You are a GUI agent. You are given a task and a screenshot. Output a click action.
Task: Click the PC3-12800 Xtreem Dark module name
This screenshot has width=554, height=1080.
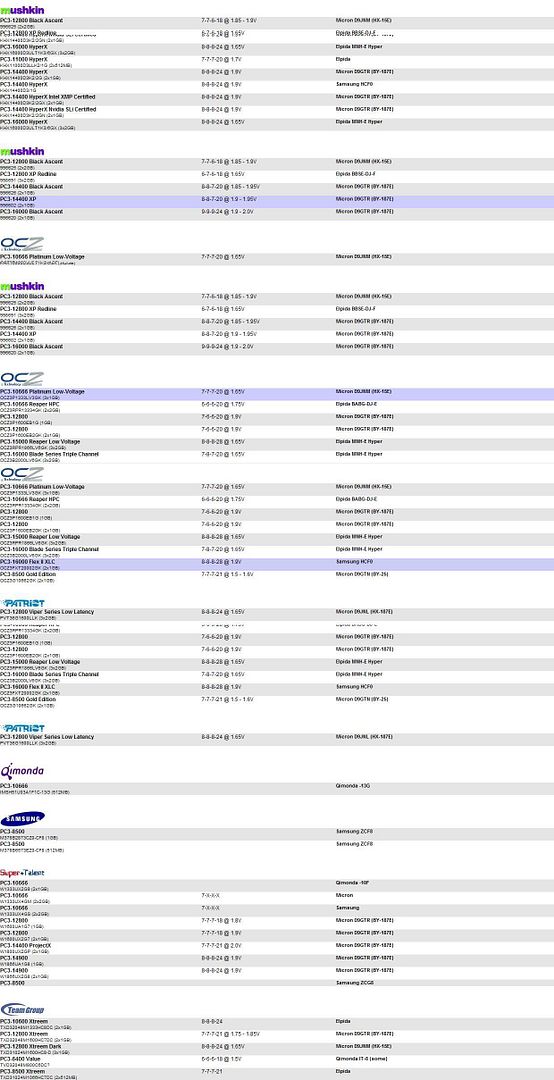(31, 1046)
